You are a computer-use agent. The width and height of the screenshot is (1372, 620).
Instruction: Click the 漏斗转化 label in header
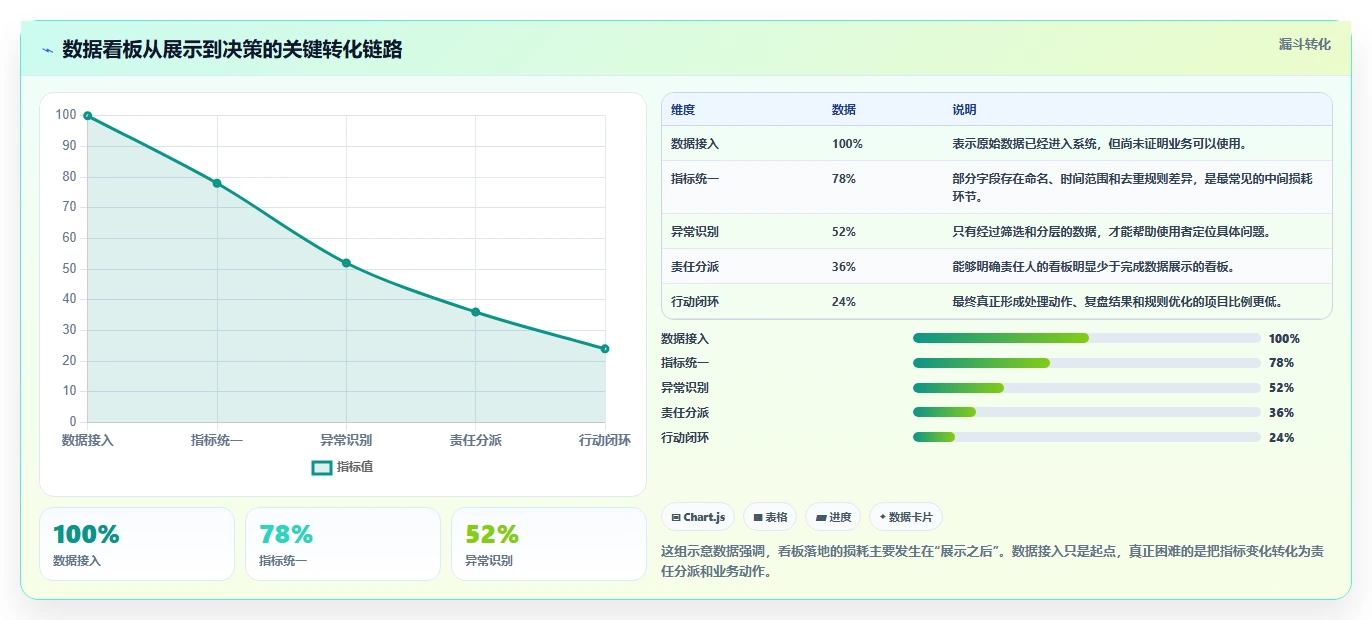(x=1305, y=45)
